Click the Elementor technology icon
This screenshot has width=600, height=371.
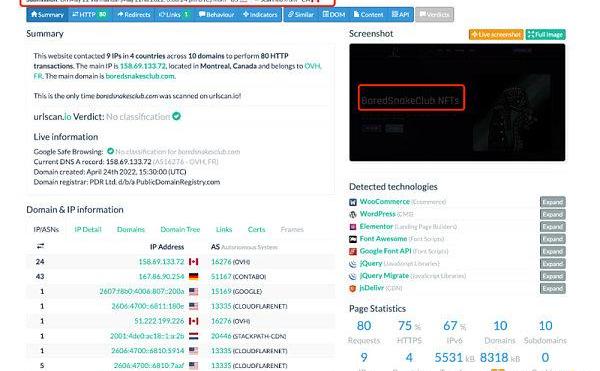(x=352, y=227)
